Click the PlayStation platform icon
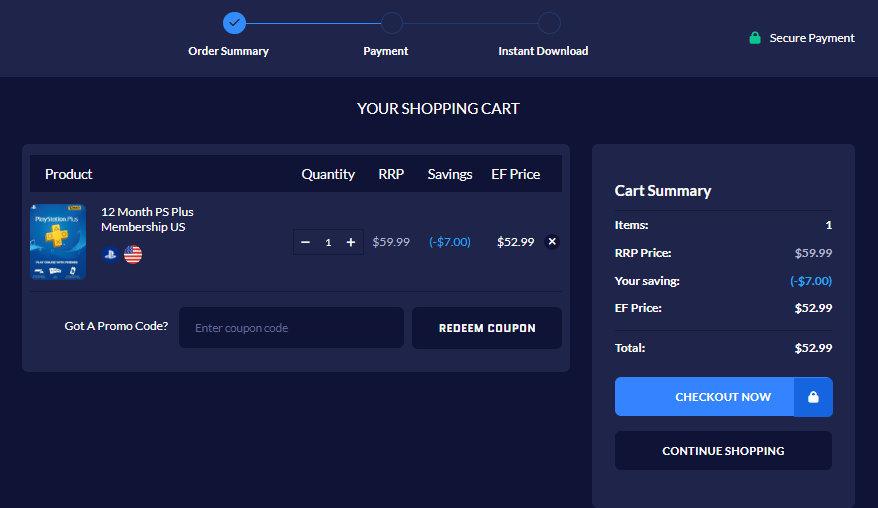The width and height of the screenshot is (878, 508). (x=110, y=254)
